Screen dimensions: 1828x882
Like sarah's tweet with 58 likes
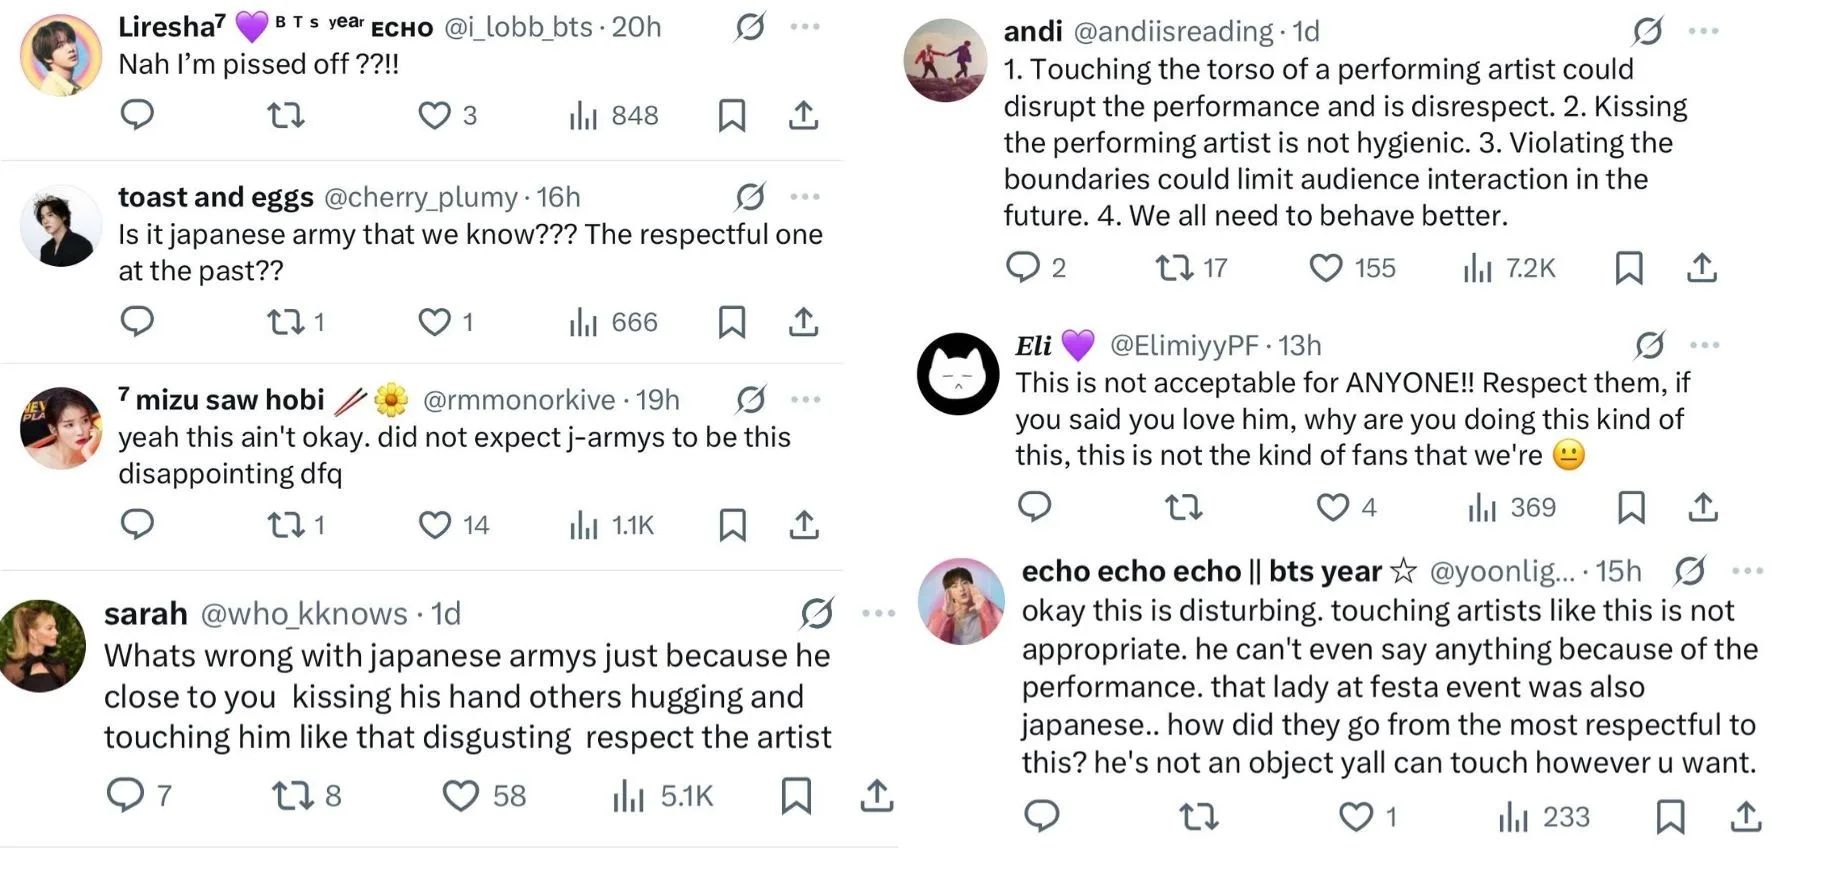[x=461, y=796]
